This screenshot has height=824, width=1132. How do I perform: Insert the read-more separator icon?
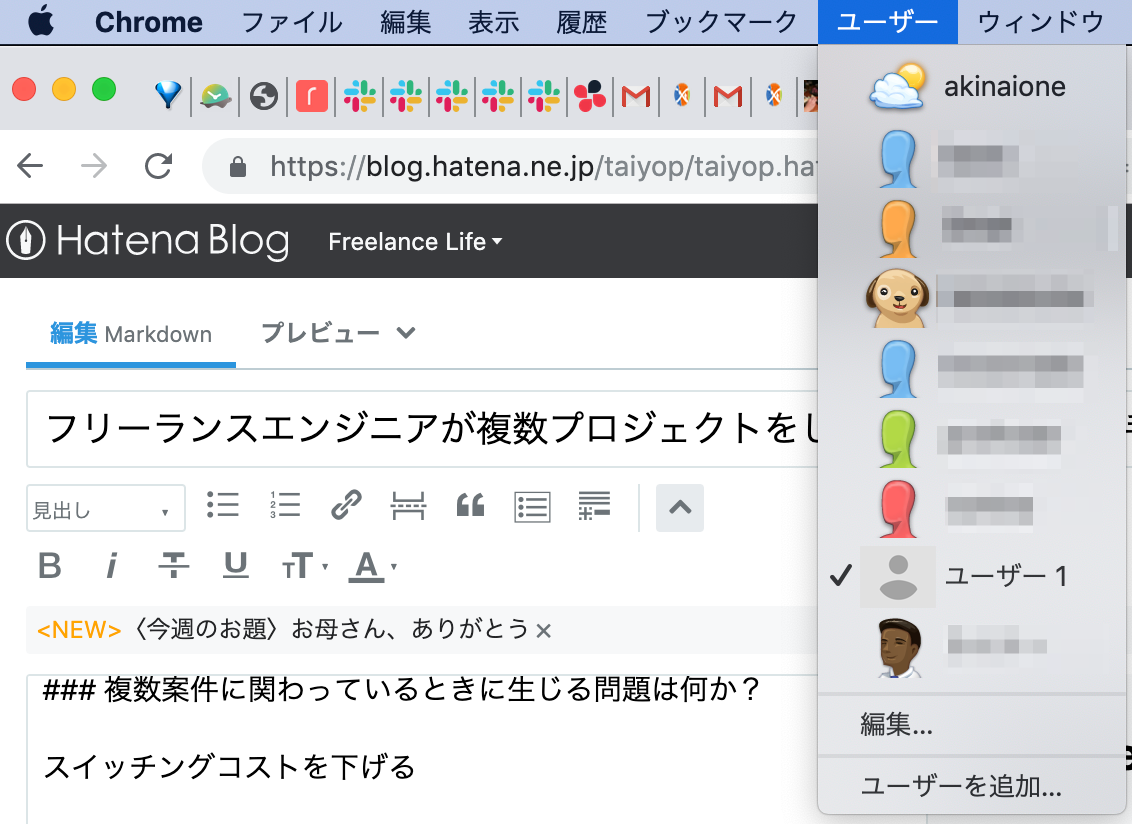(408, 505)
